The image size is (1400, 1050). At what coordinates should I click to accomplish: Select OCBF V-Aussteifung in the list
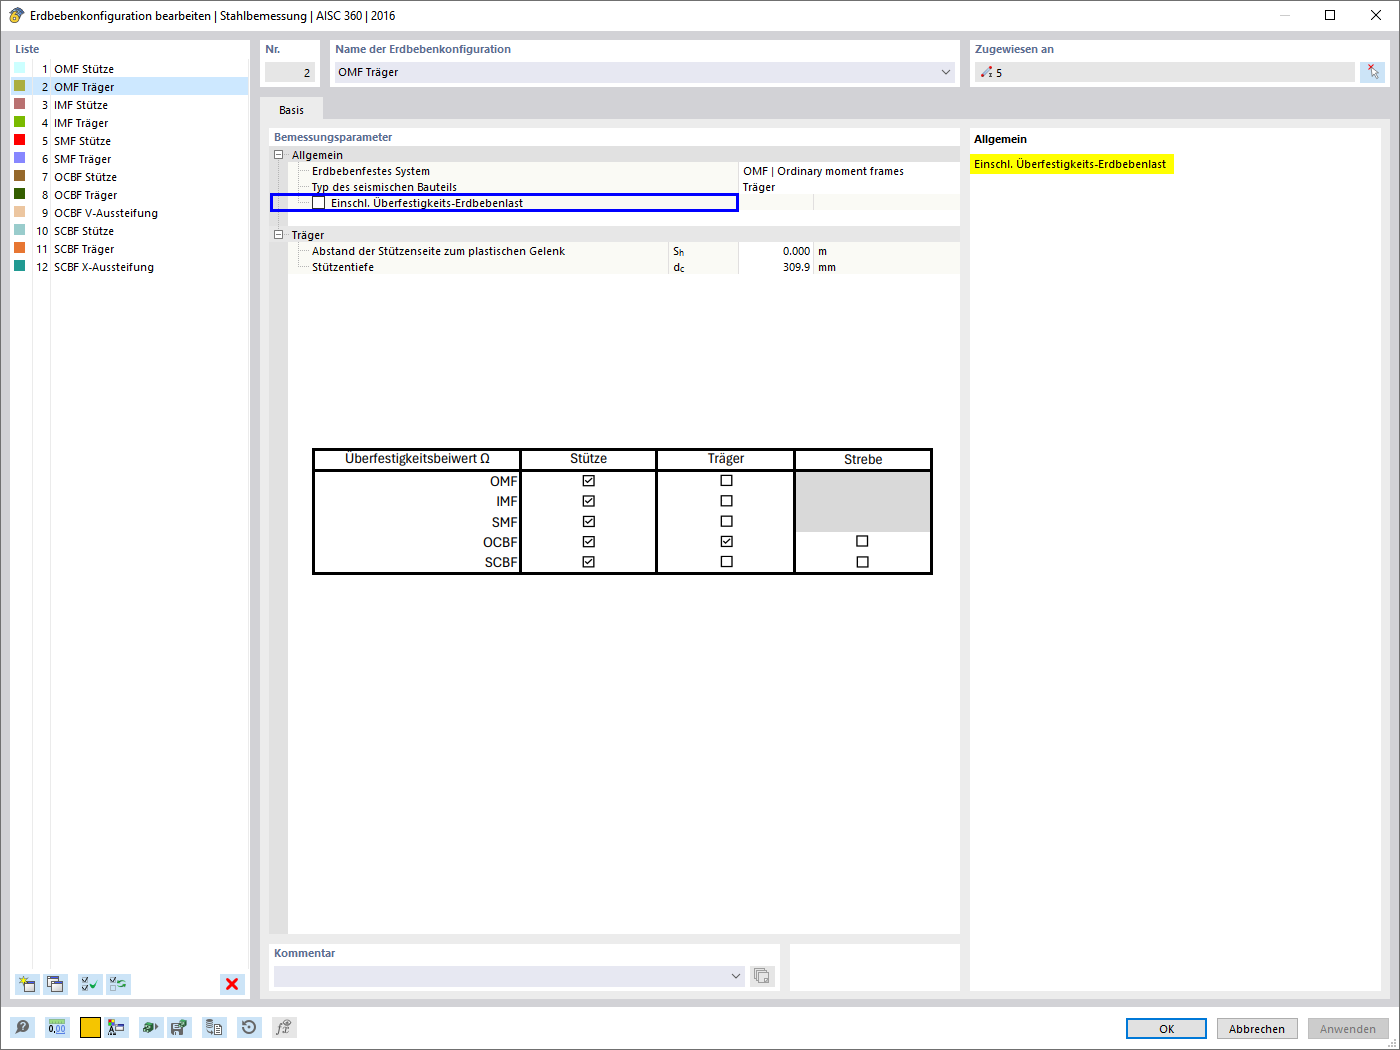pos(130,213)
